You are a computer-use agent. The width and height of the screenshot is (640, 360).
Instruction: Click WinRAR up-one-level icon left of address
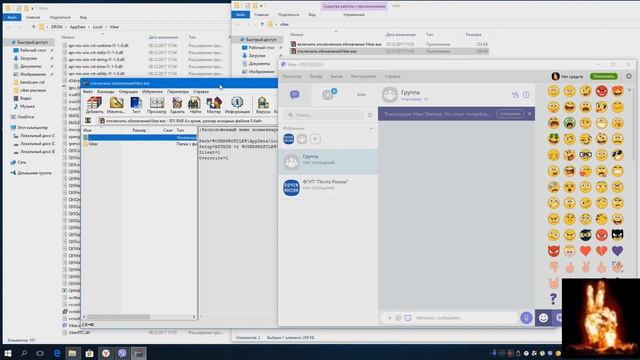coord(88,121)
